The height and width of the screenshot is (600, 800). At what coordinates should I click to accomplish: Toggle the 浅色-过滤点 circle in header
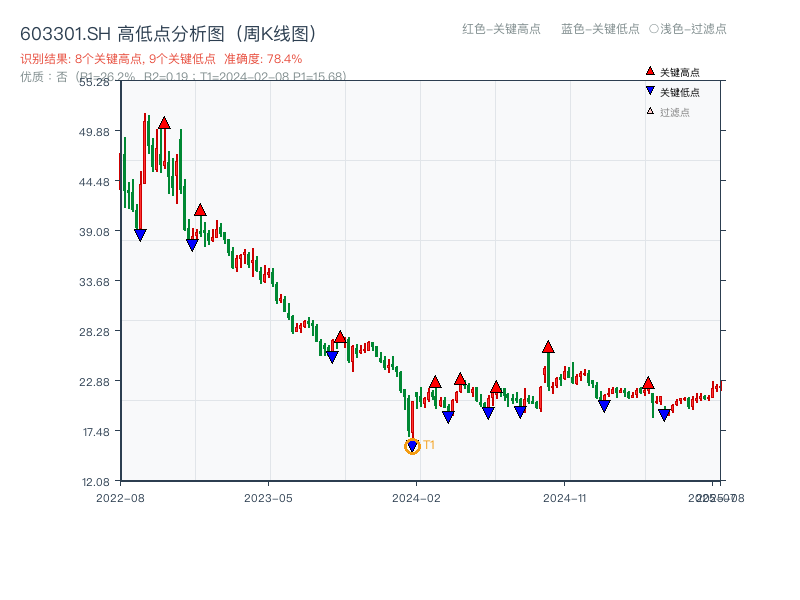click(653, 29)
